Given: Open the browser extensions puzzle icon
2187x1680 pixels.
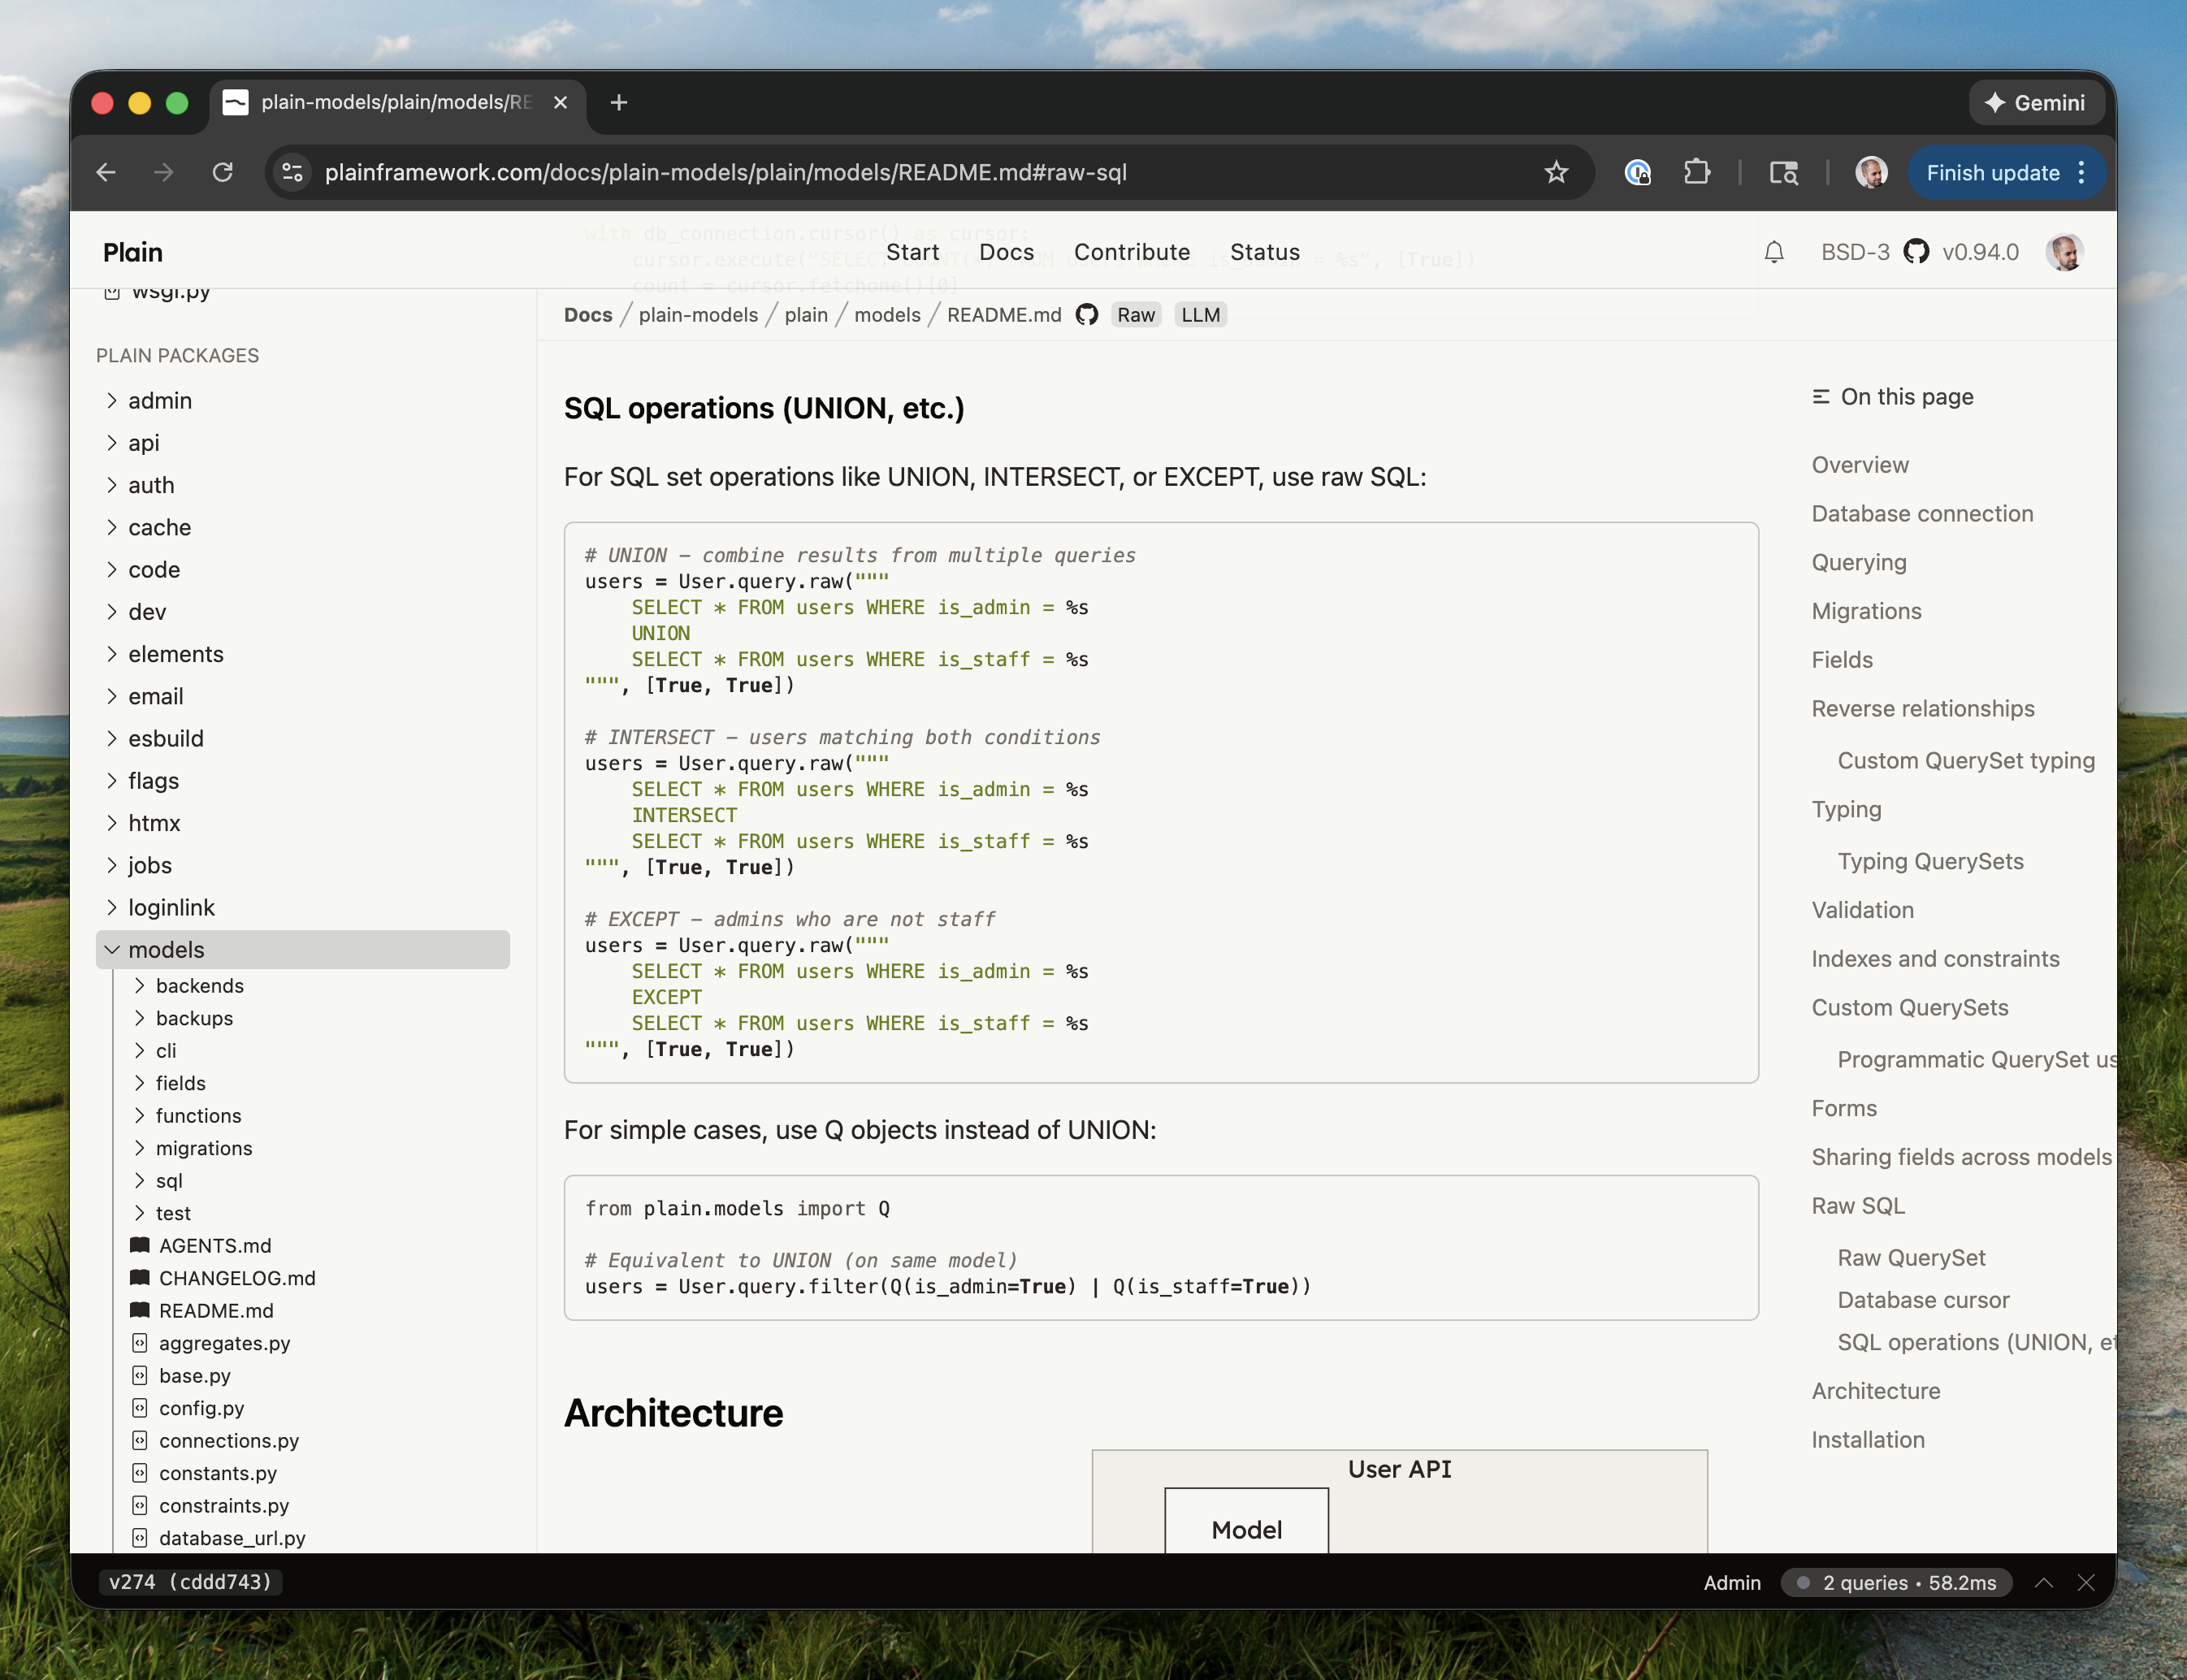Looking at the screenshot, I should click(x=1696, y=173).
